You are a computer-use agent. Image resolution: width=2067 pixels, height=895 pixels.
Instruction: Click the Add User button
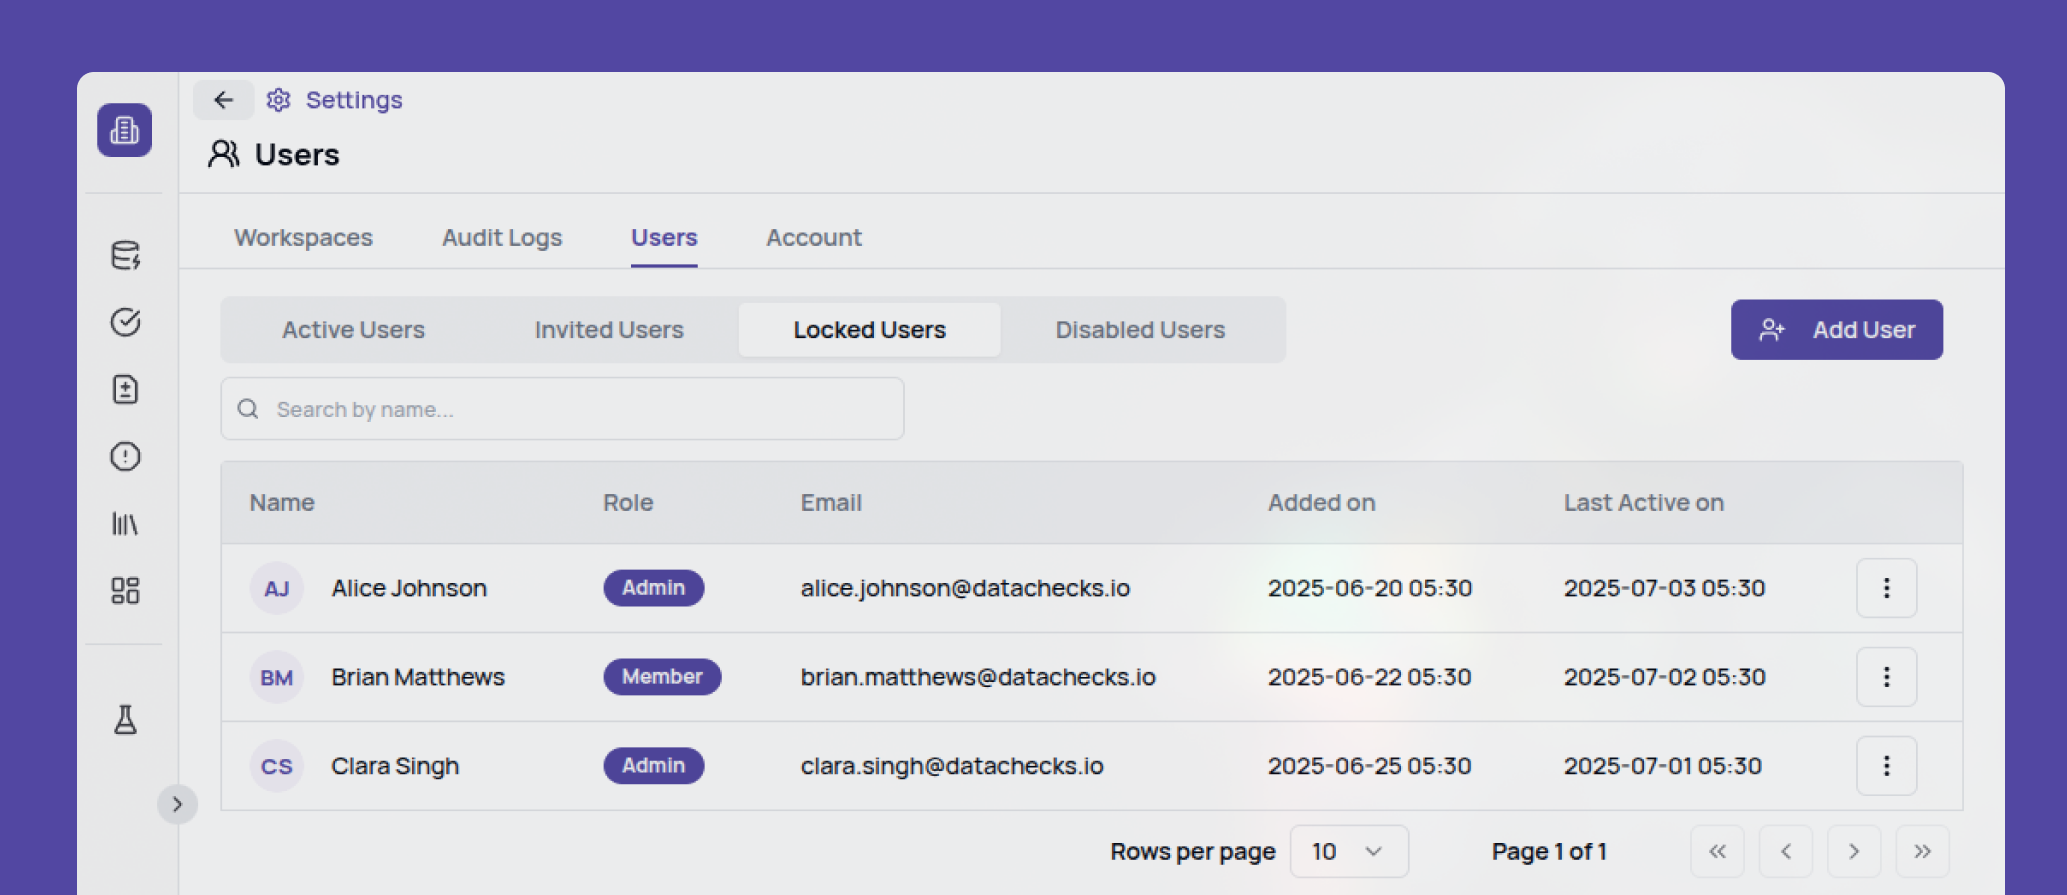1837,330
